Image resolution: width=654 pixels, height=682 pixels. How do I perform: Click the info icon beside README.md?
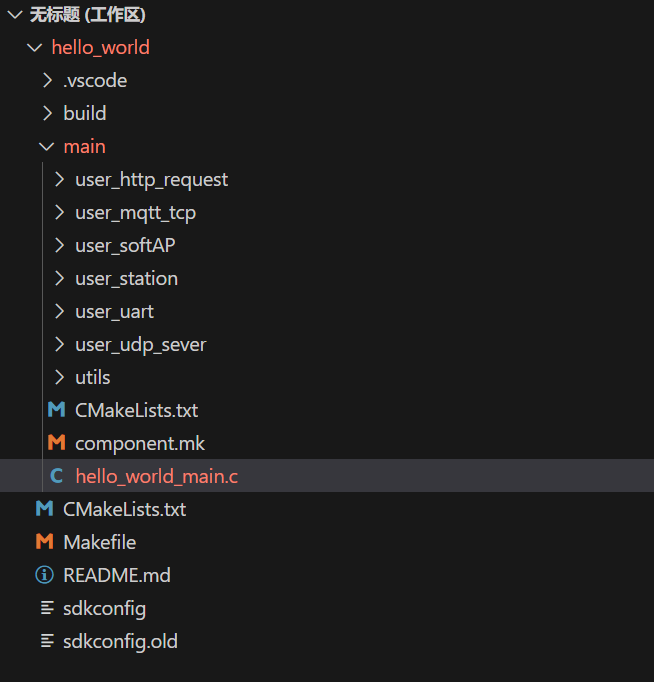(x=44, y=575)
